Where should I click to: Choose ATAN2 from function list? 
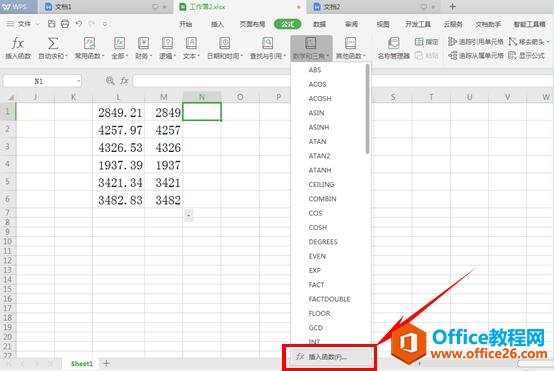click(319, 156)
